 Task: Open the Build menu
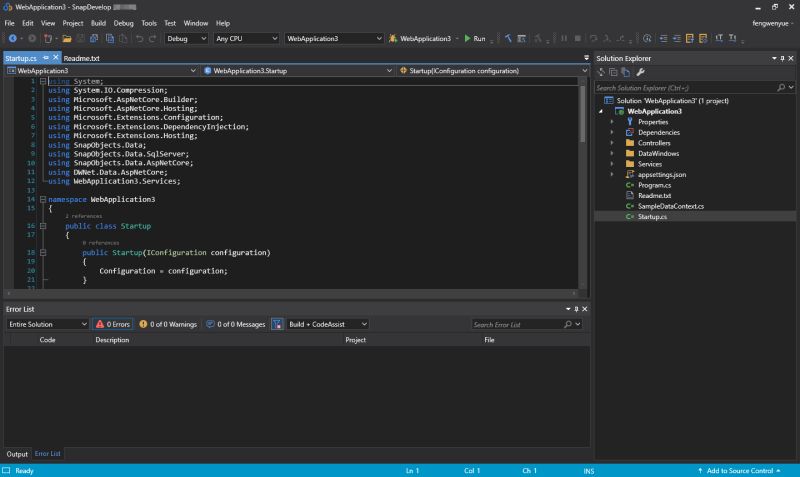pyautogui.click(x=98, y=23)
